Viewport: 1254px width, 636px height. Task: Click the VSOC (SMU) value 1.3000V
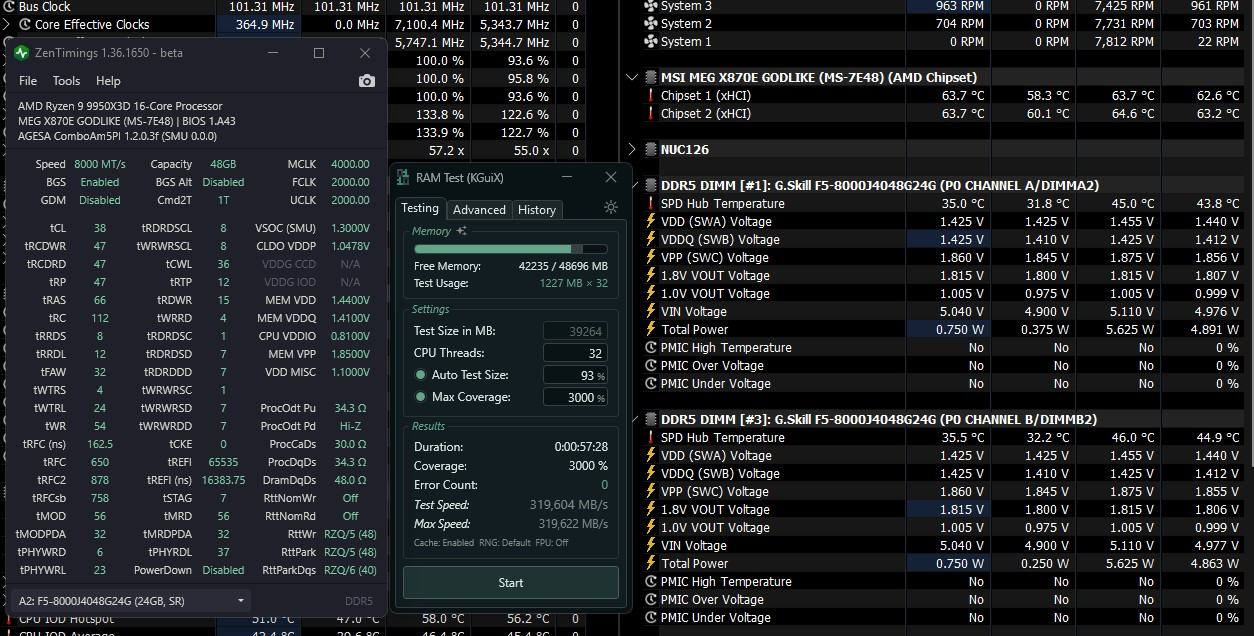(348, 228)
